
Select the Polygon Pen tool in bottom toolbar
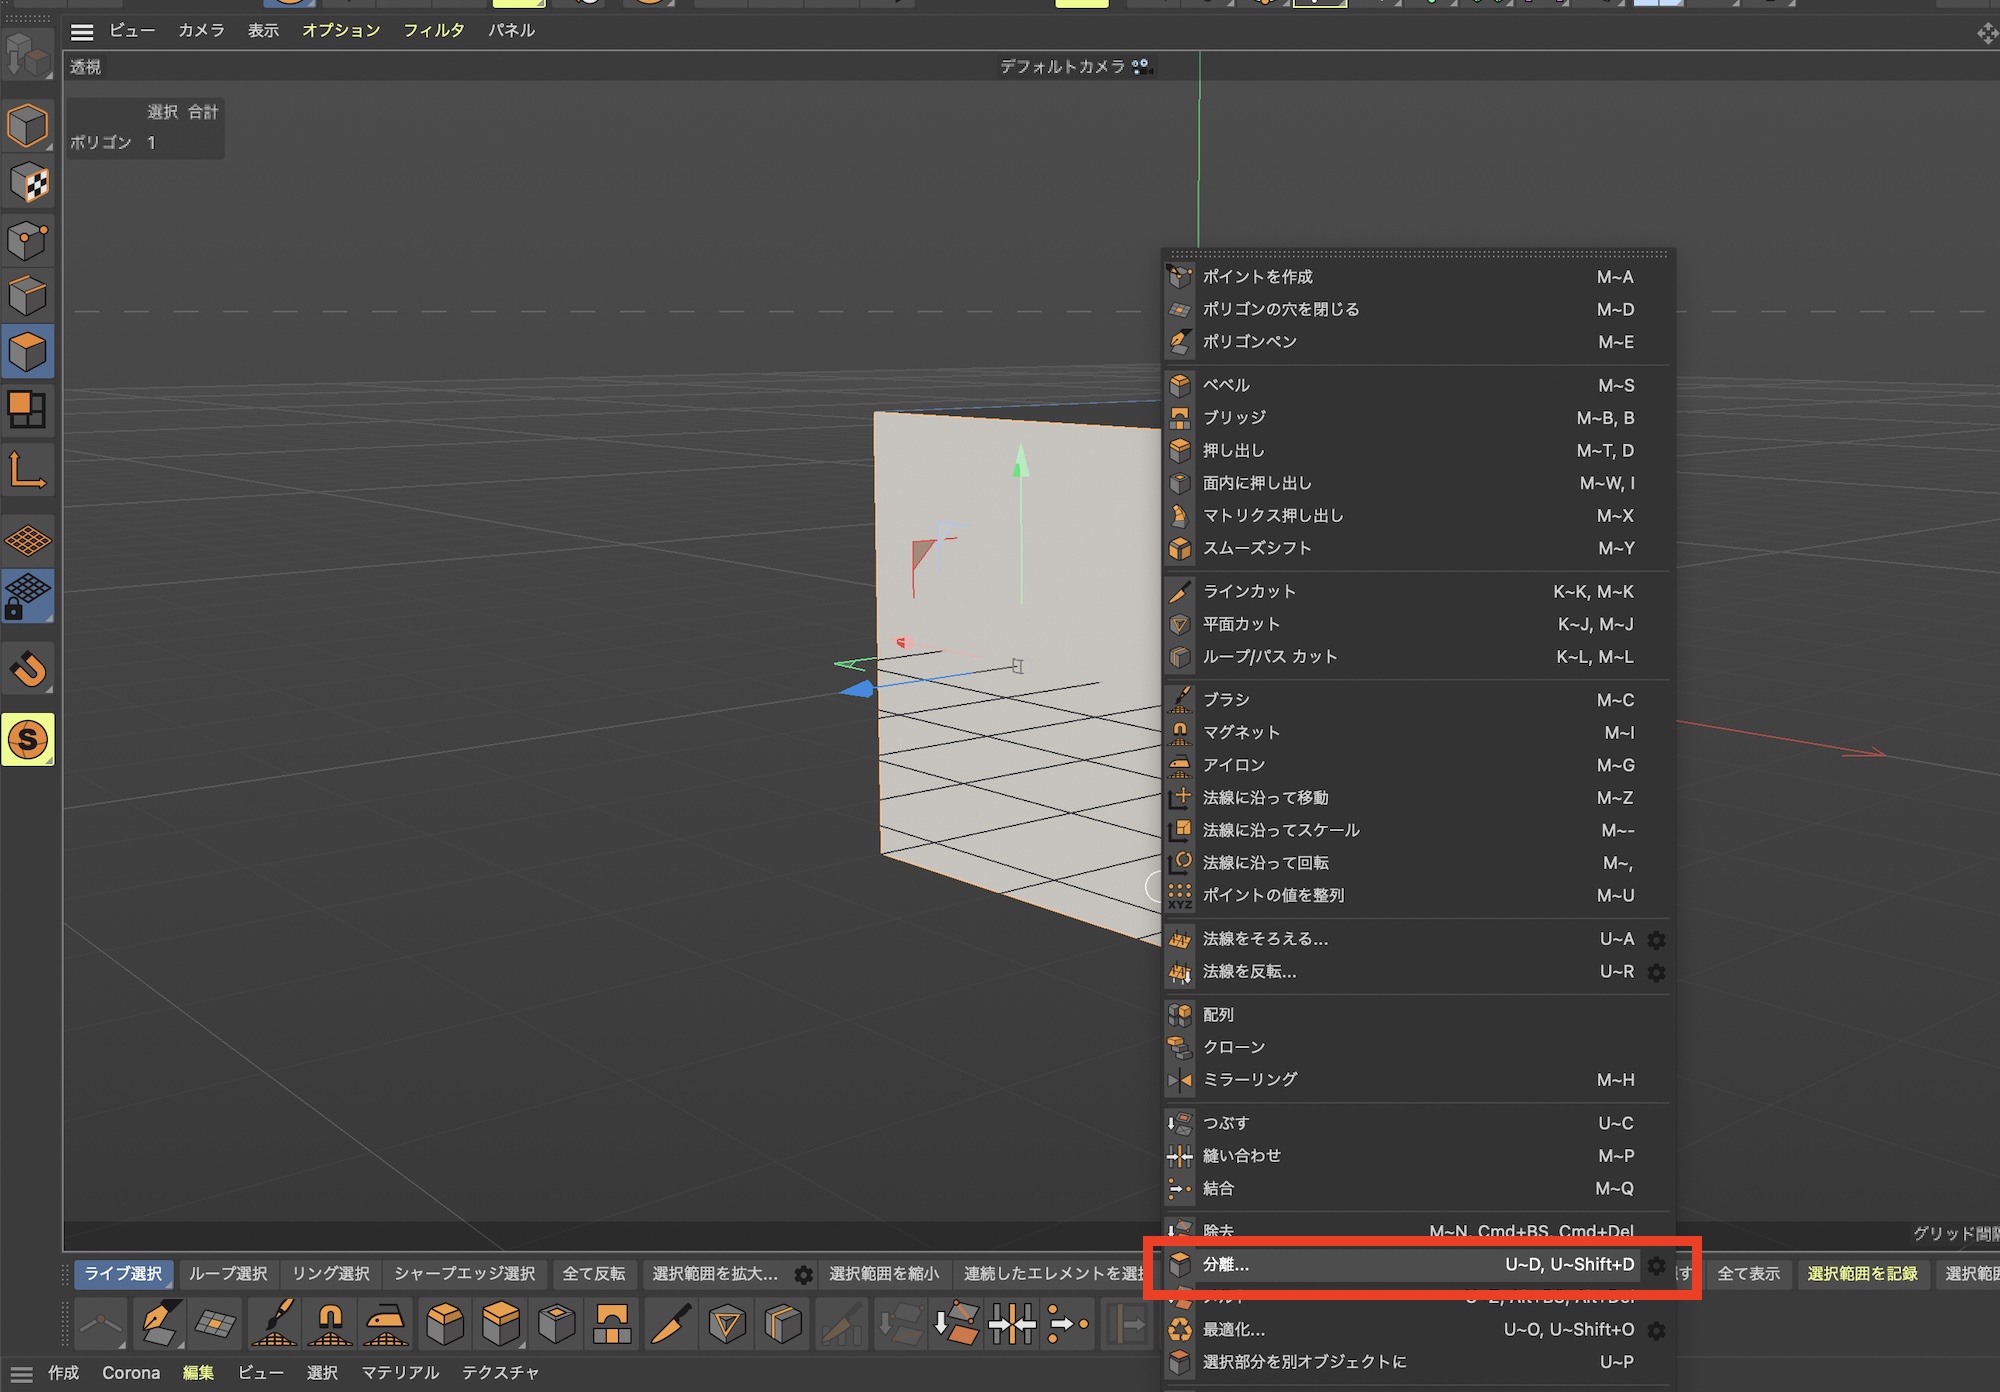point(159,1324)
